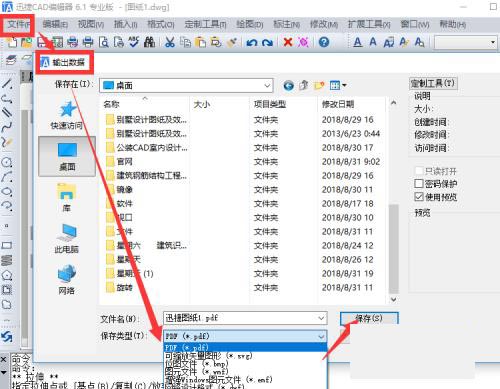Open Quick Access star shortcut
This screenshot has height=389, width=500.
(x=67, y=115)
